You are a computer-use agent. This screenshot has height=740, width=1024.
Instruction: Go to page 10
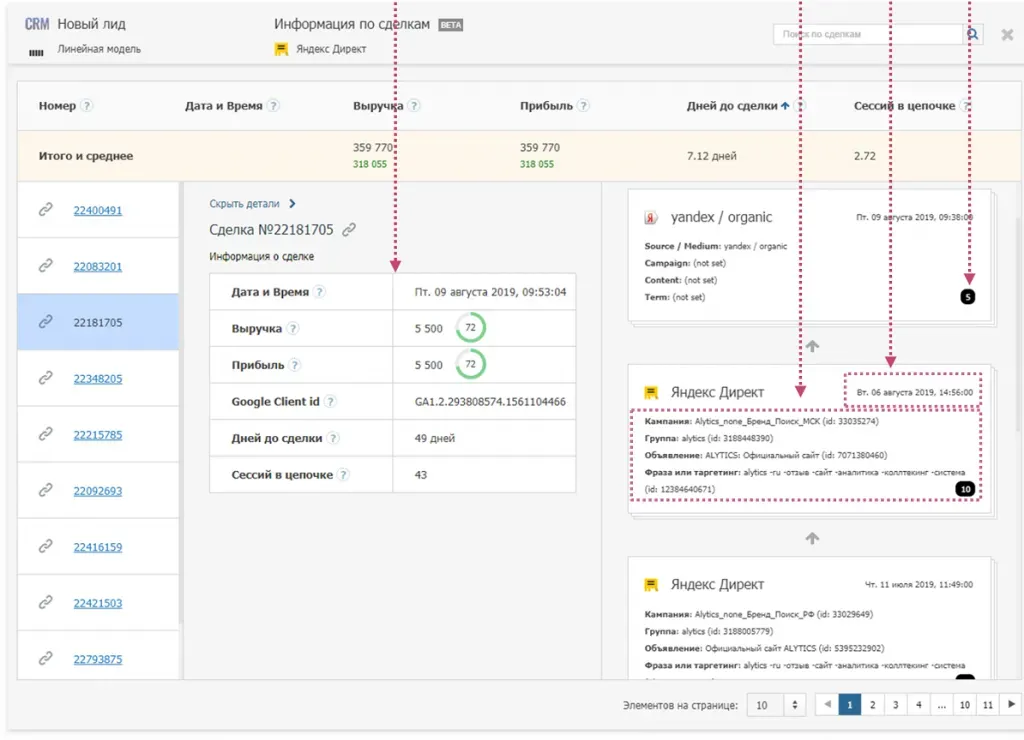pos(965,705)
